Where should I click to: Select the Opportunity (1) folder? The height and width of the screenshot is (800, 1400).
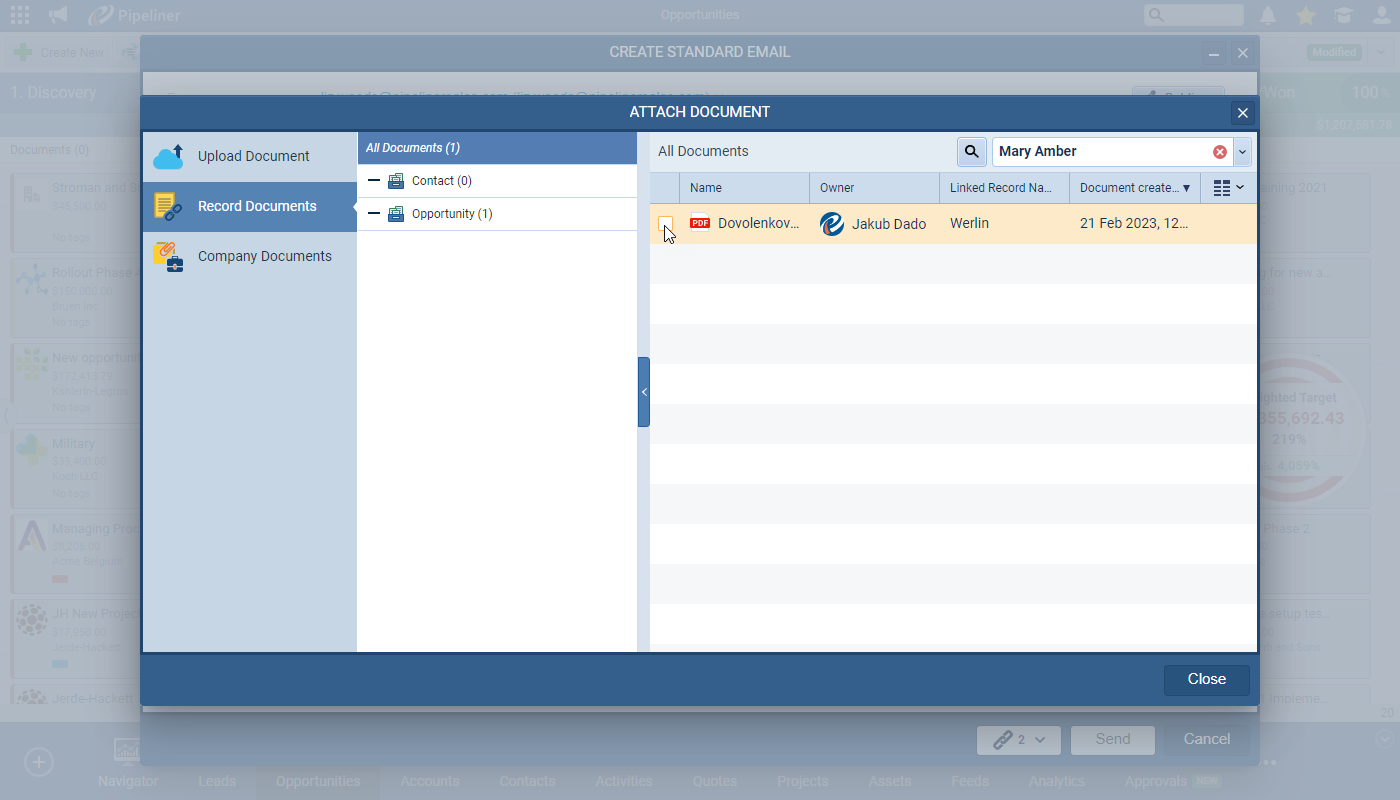click(452, 214)
